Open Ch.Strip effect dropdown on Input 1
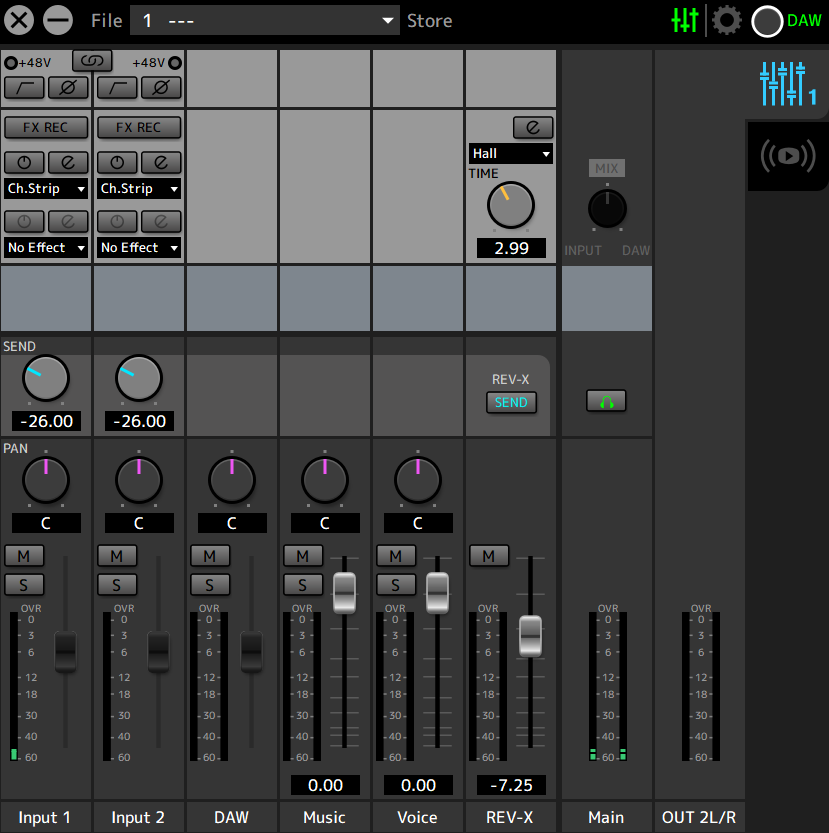Viewport: 829px width, 833px height. pos(46,189)
